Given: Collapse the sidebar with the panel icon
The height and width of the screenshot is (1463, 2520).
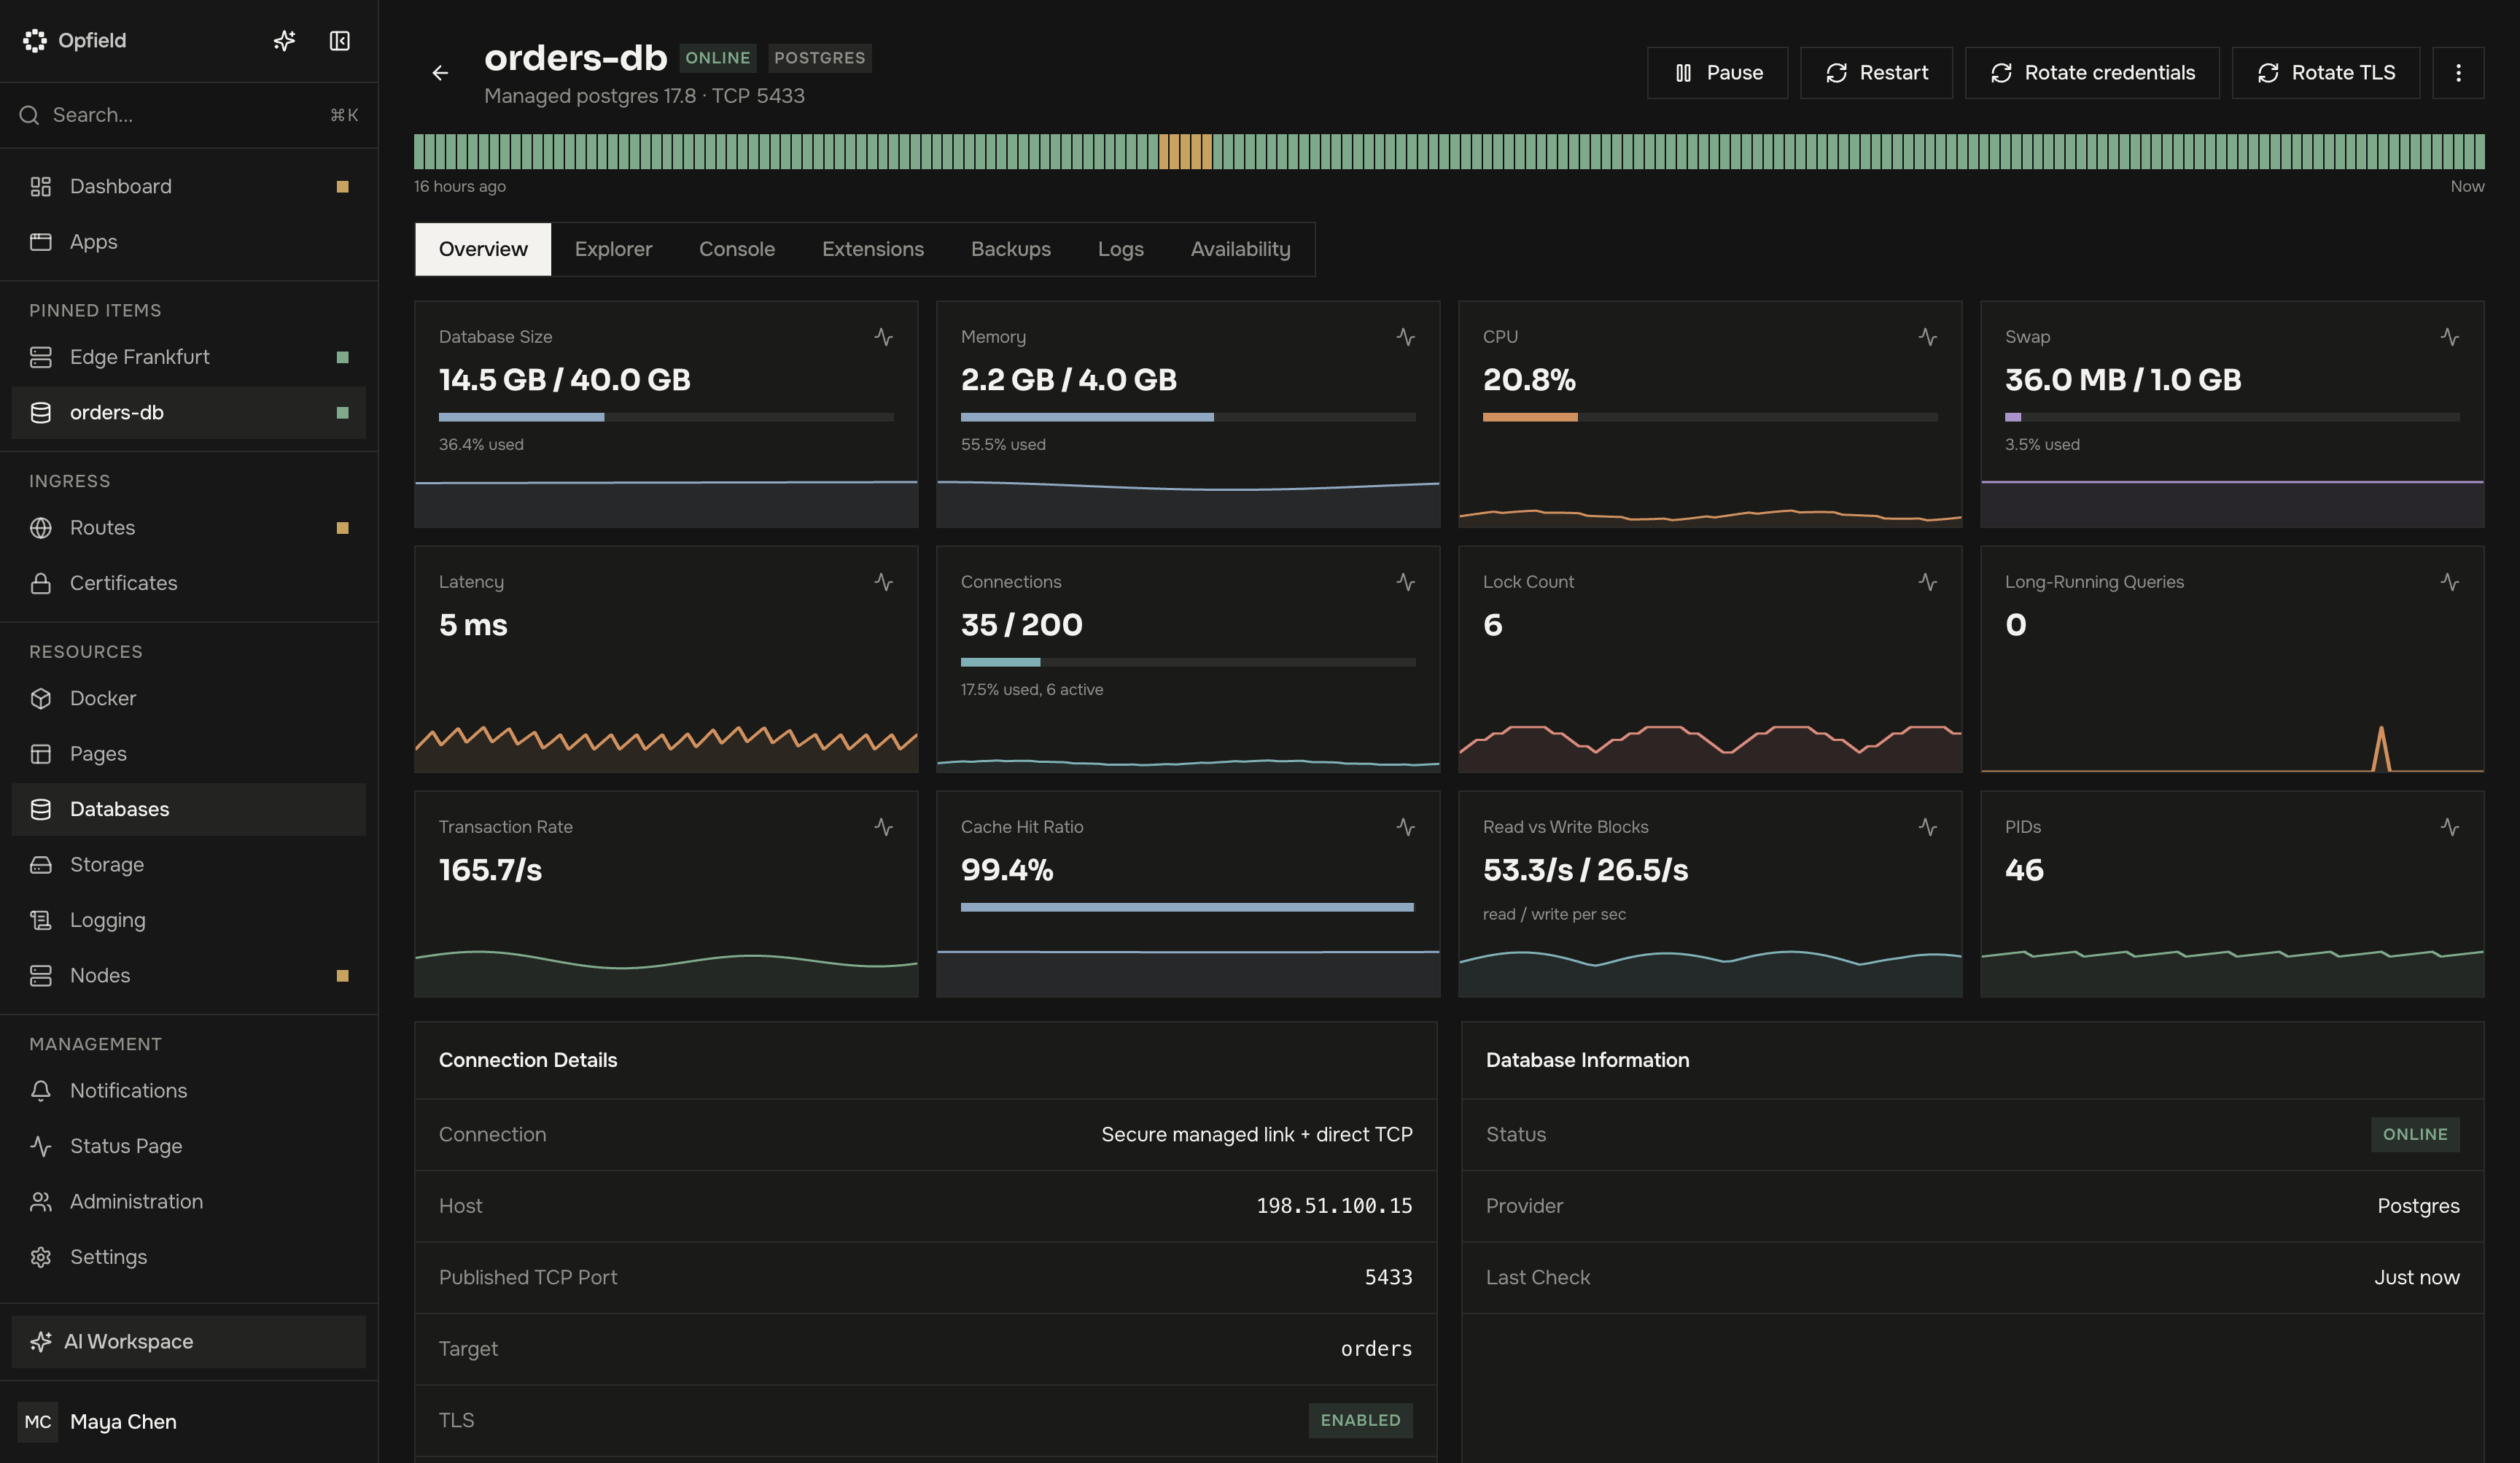Looking at the screenshot, I should pos(340,40).
